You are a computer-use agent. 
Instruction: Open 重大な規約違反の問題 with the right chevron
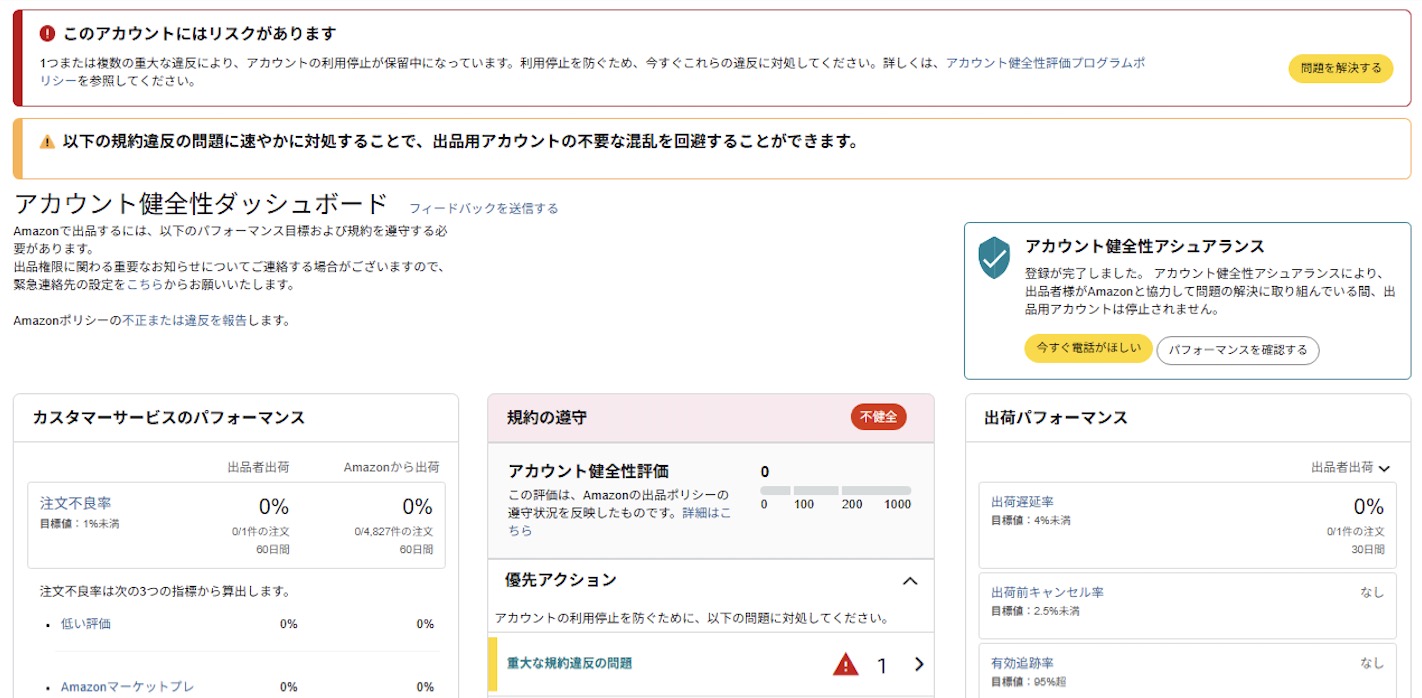click(919, 664)
